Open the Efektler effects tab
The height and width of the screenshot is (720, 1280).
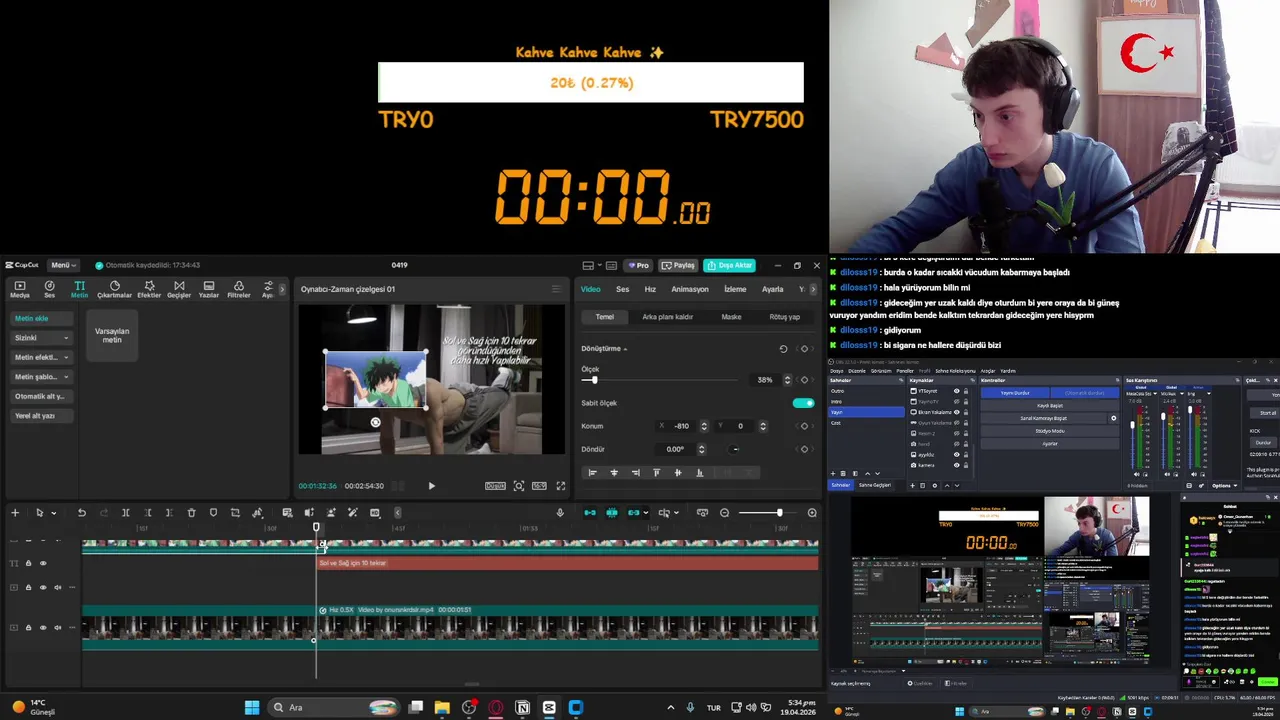pos(149,289)
